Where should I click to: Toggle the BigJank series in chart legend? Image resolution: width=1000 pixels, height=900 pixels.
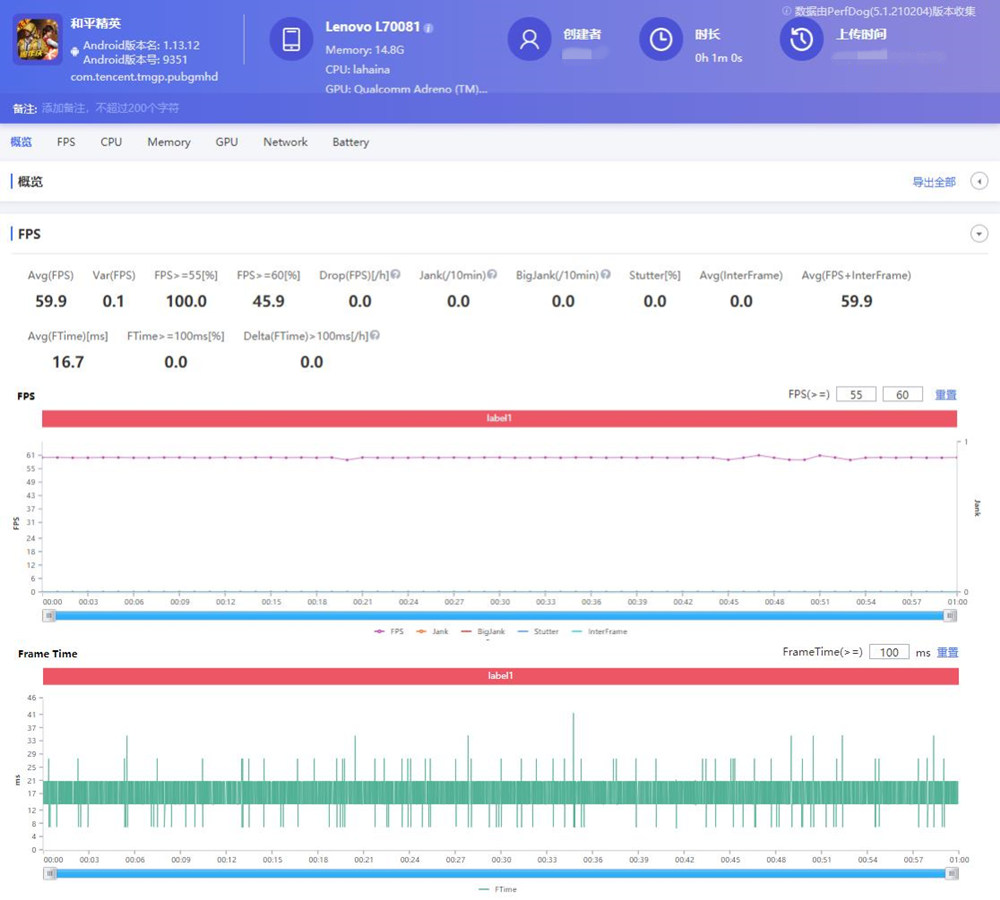(483, 631)
